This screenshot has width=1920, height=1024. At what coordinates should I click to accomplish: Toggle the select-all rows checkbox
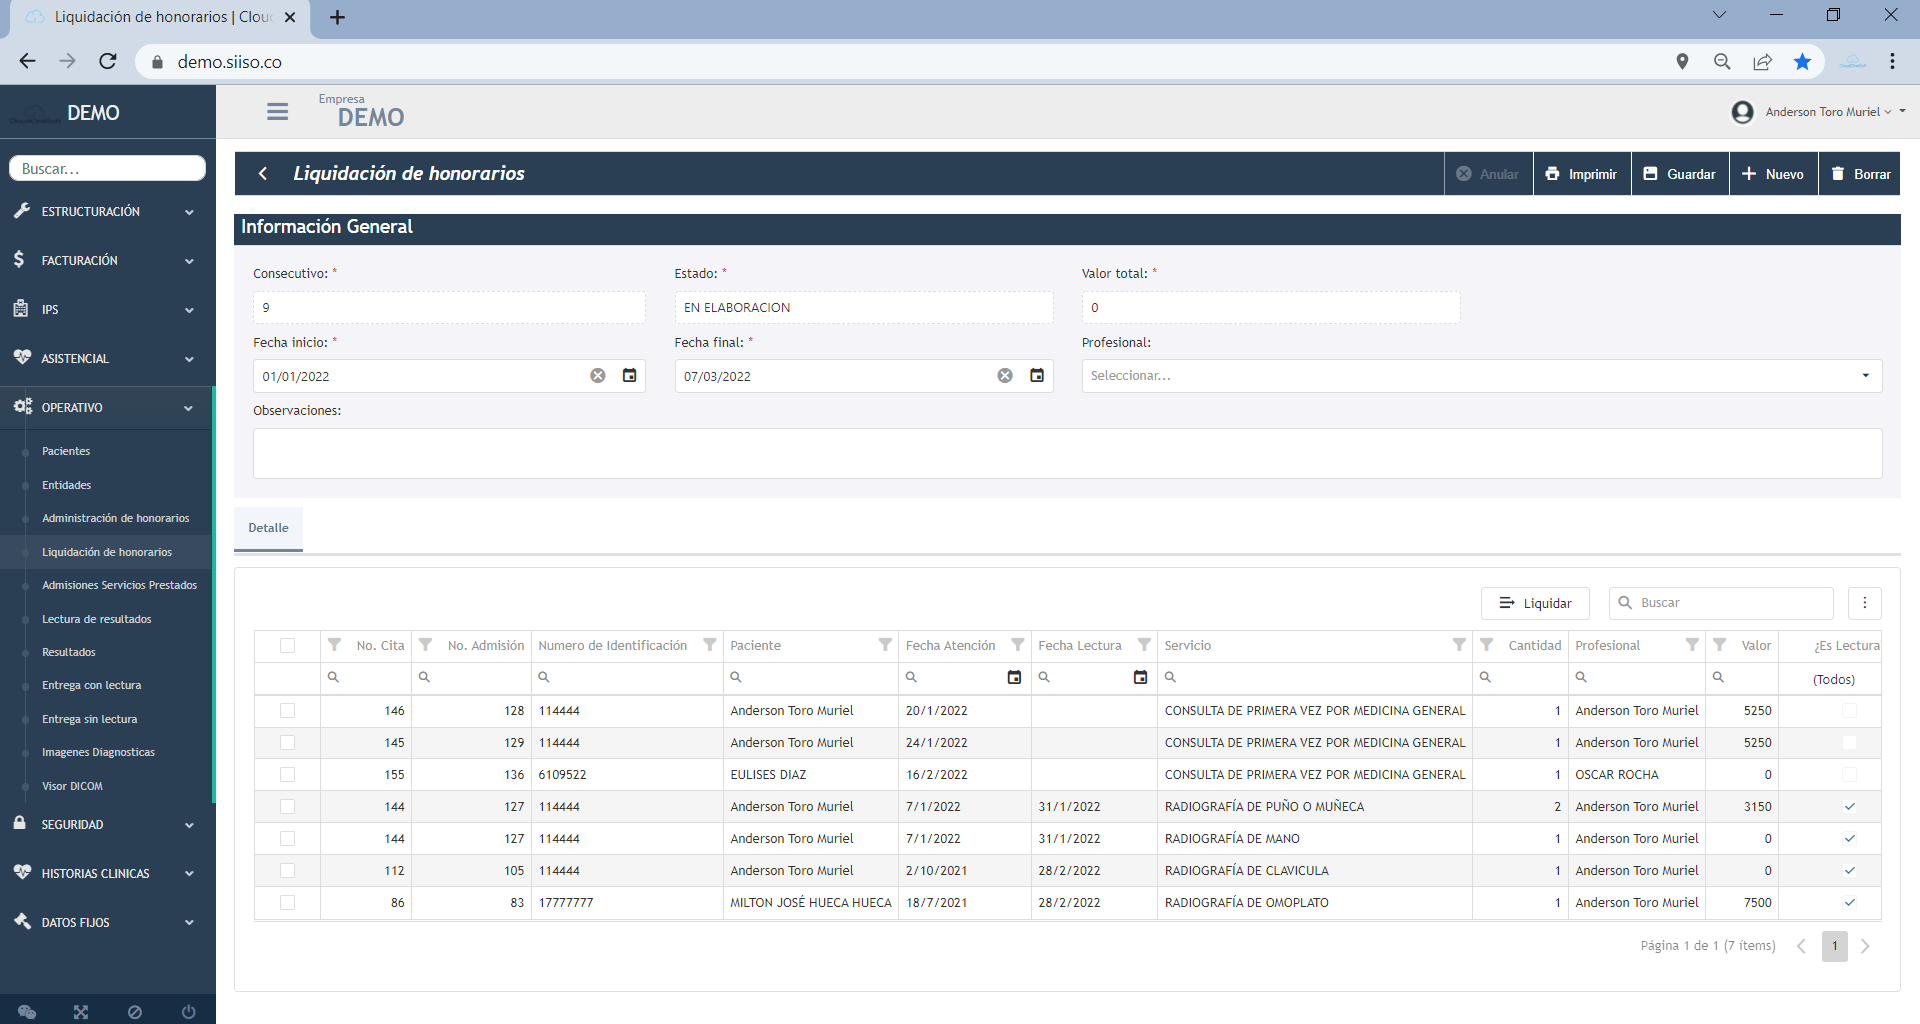(288, 645)
